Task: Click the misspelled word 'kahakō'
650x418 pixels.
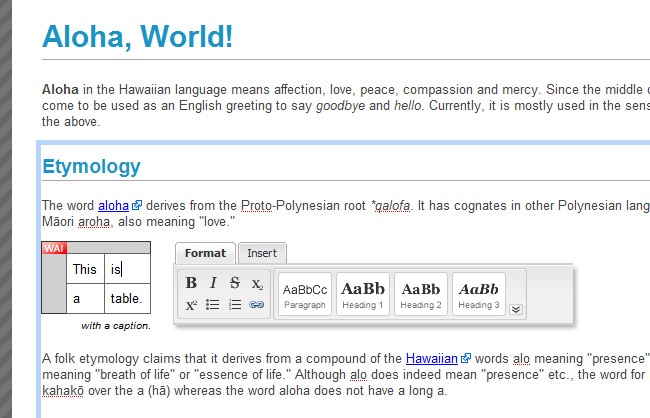Action: [63, 391]
